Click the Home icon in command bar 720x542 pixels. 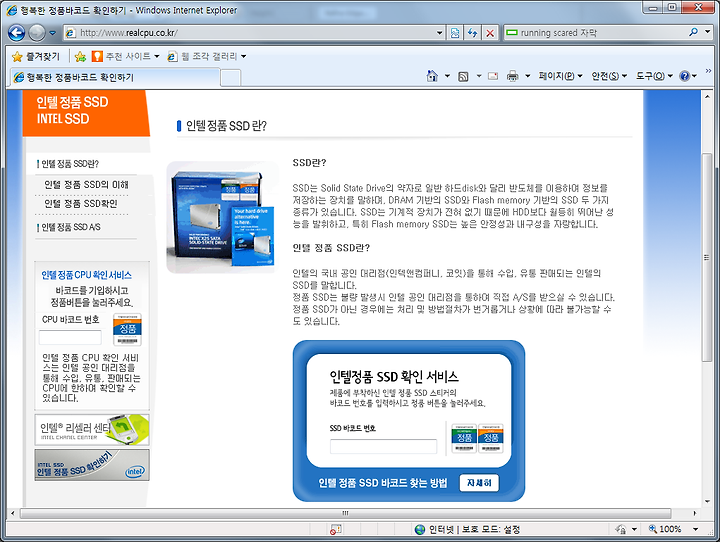[x=432, y=76]
